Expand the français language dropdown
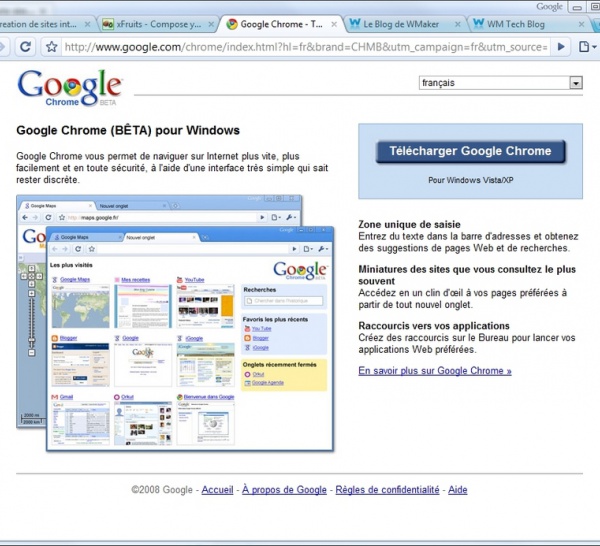Screen dimensions: 600x546 [575, 83]
